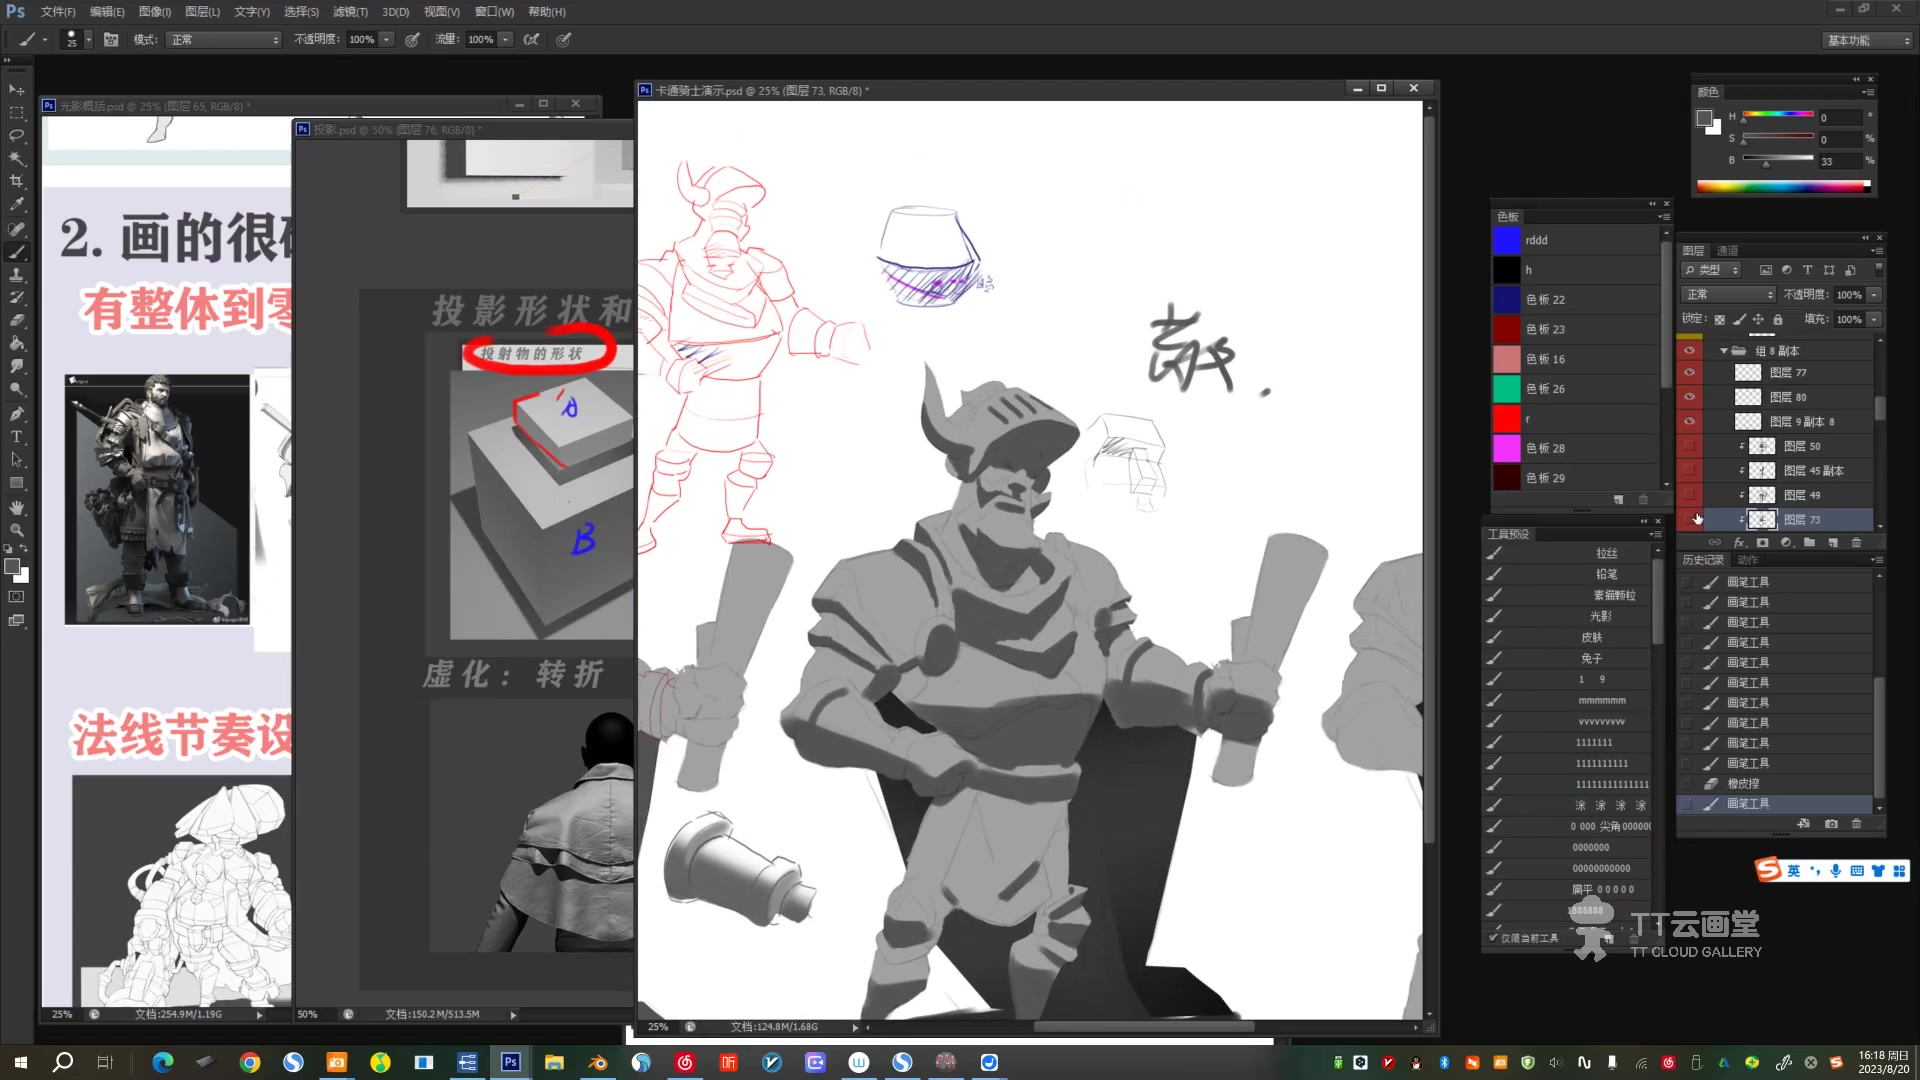Select the Dodge tool

click(x=17, y=390)
